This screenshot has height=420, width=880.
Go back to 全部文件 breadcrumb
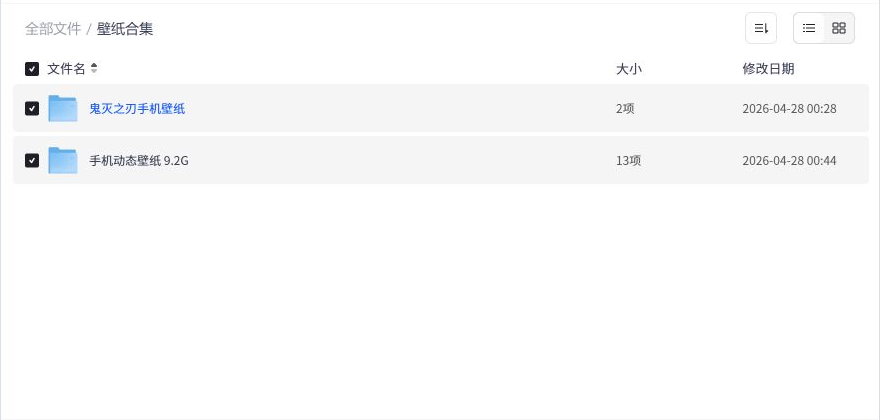53,29
